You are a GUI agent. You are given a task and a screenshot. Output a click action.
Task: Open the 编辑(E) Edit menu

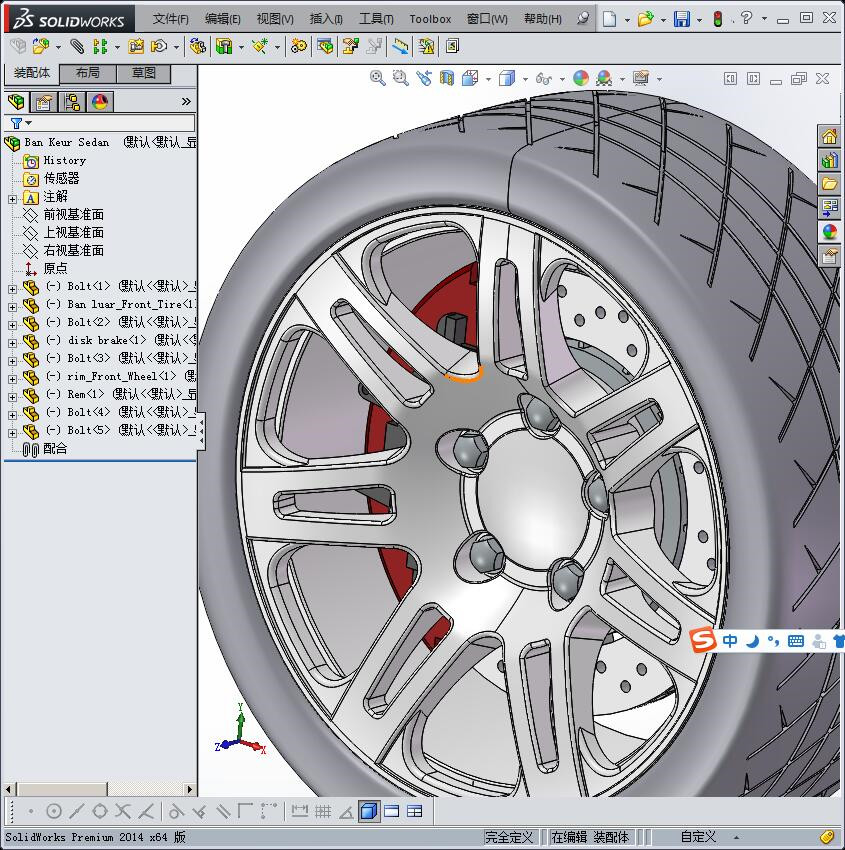click(223, 19)
